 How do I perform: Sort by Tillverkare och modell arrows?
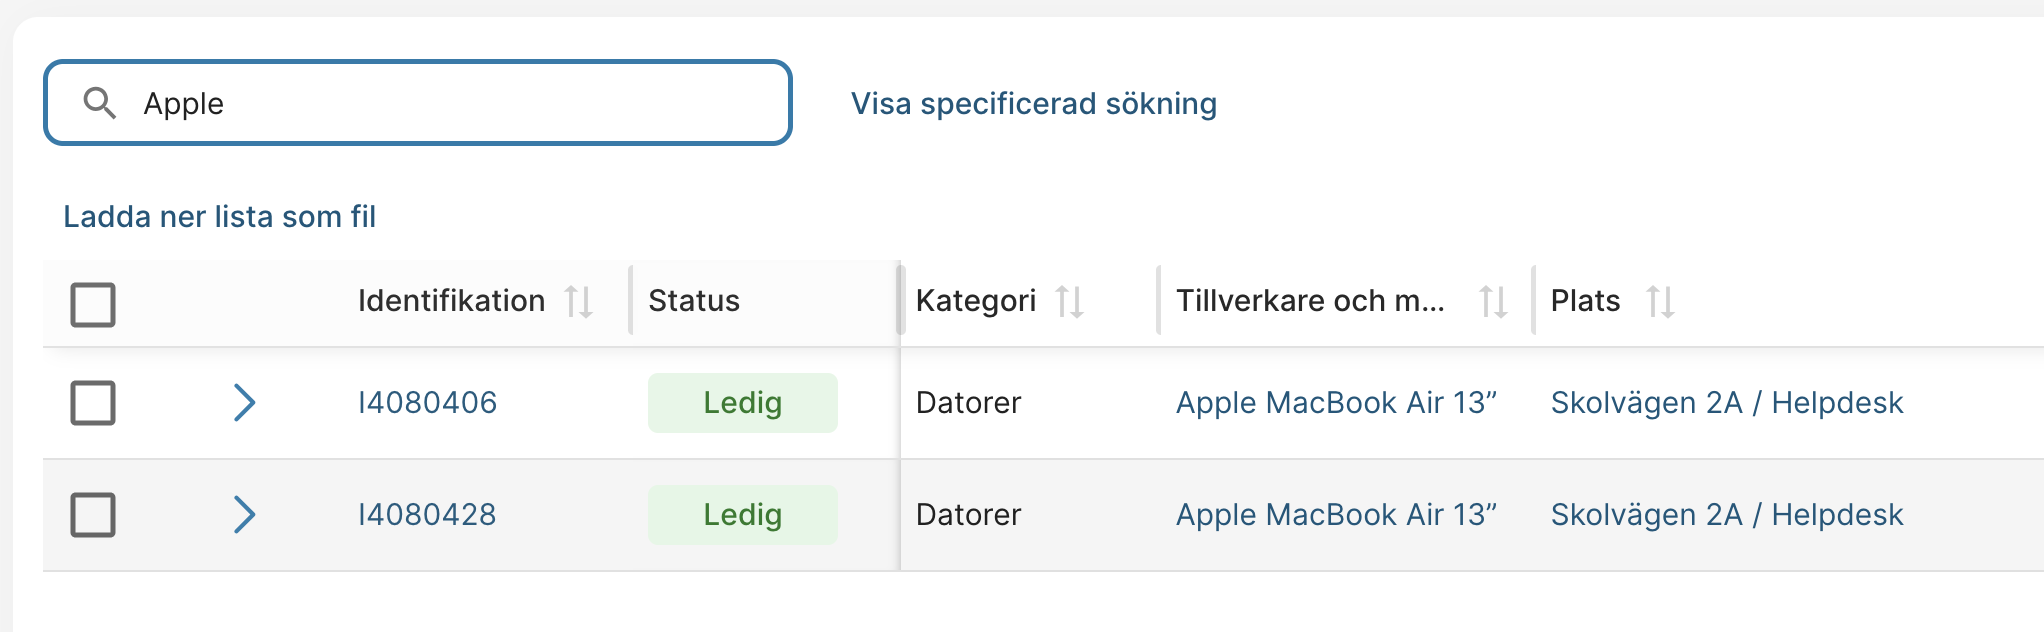[x=1493, y=301]
